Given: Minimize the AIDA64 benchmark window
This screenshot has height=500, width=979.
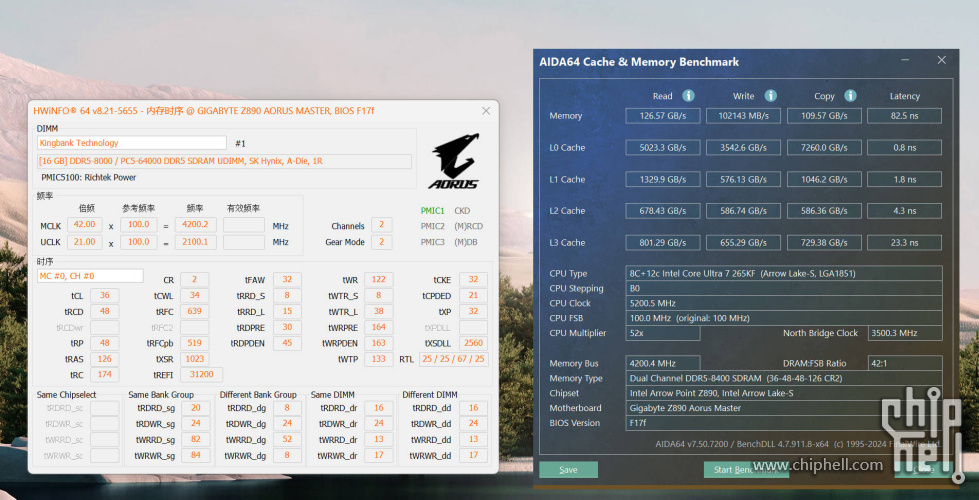Looking at the screenshot, I should click(x=906, y=60).
